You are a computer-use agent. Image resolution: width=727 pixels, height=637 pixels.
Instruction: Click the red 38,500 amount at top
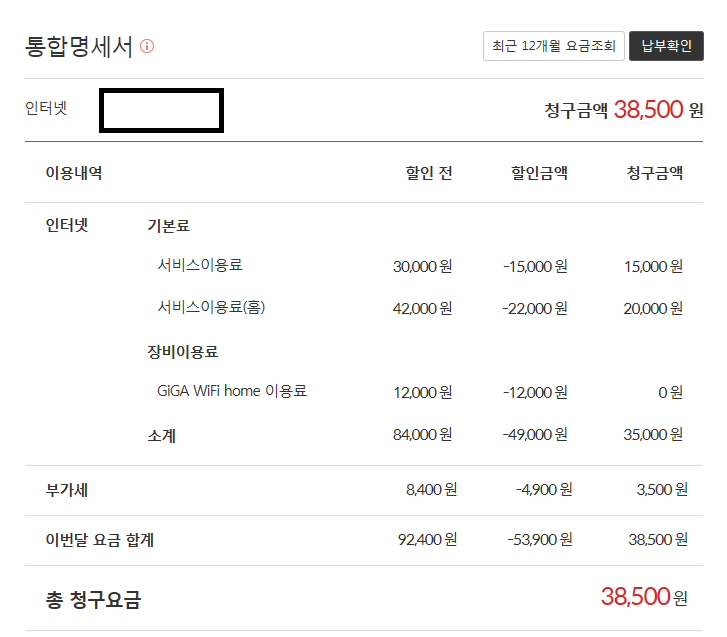[x=648, y=110]
